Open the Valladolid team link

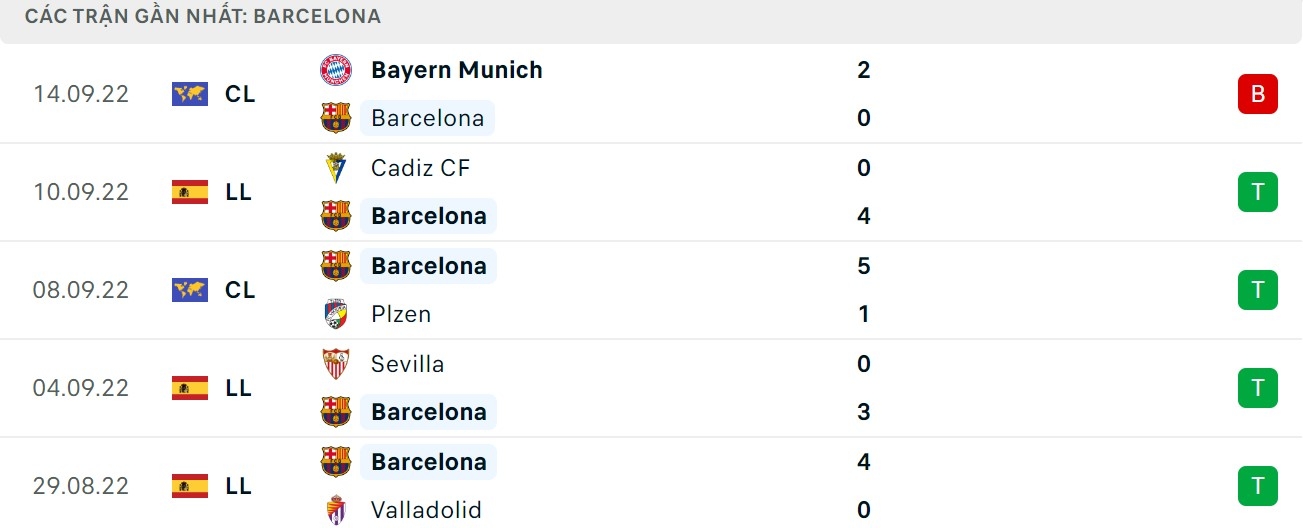pos(426,510)
